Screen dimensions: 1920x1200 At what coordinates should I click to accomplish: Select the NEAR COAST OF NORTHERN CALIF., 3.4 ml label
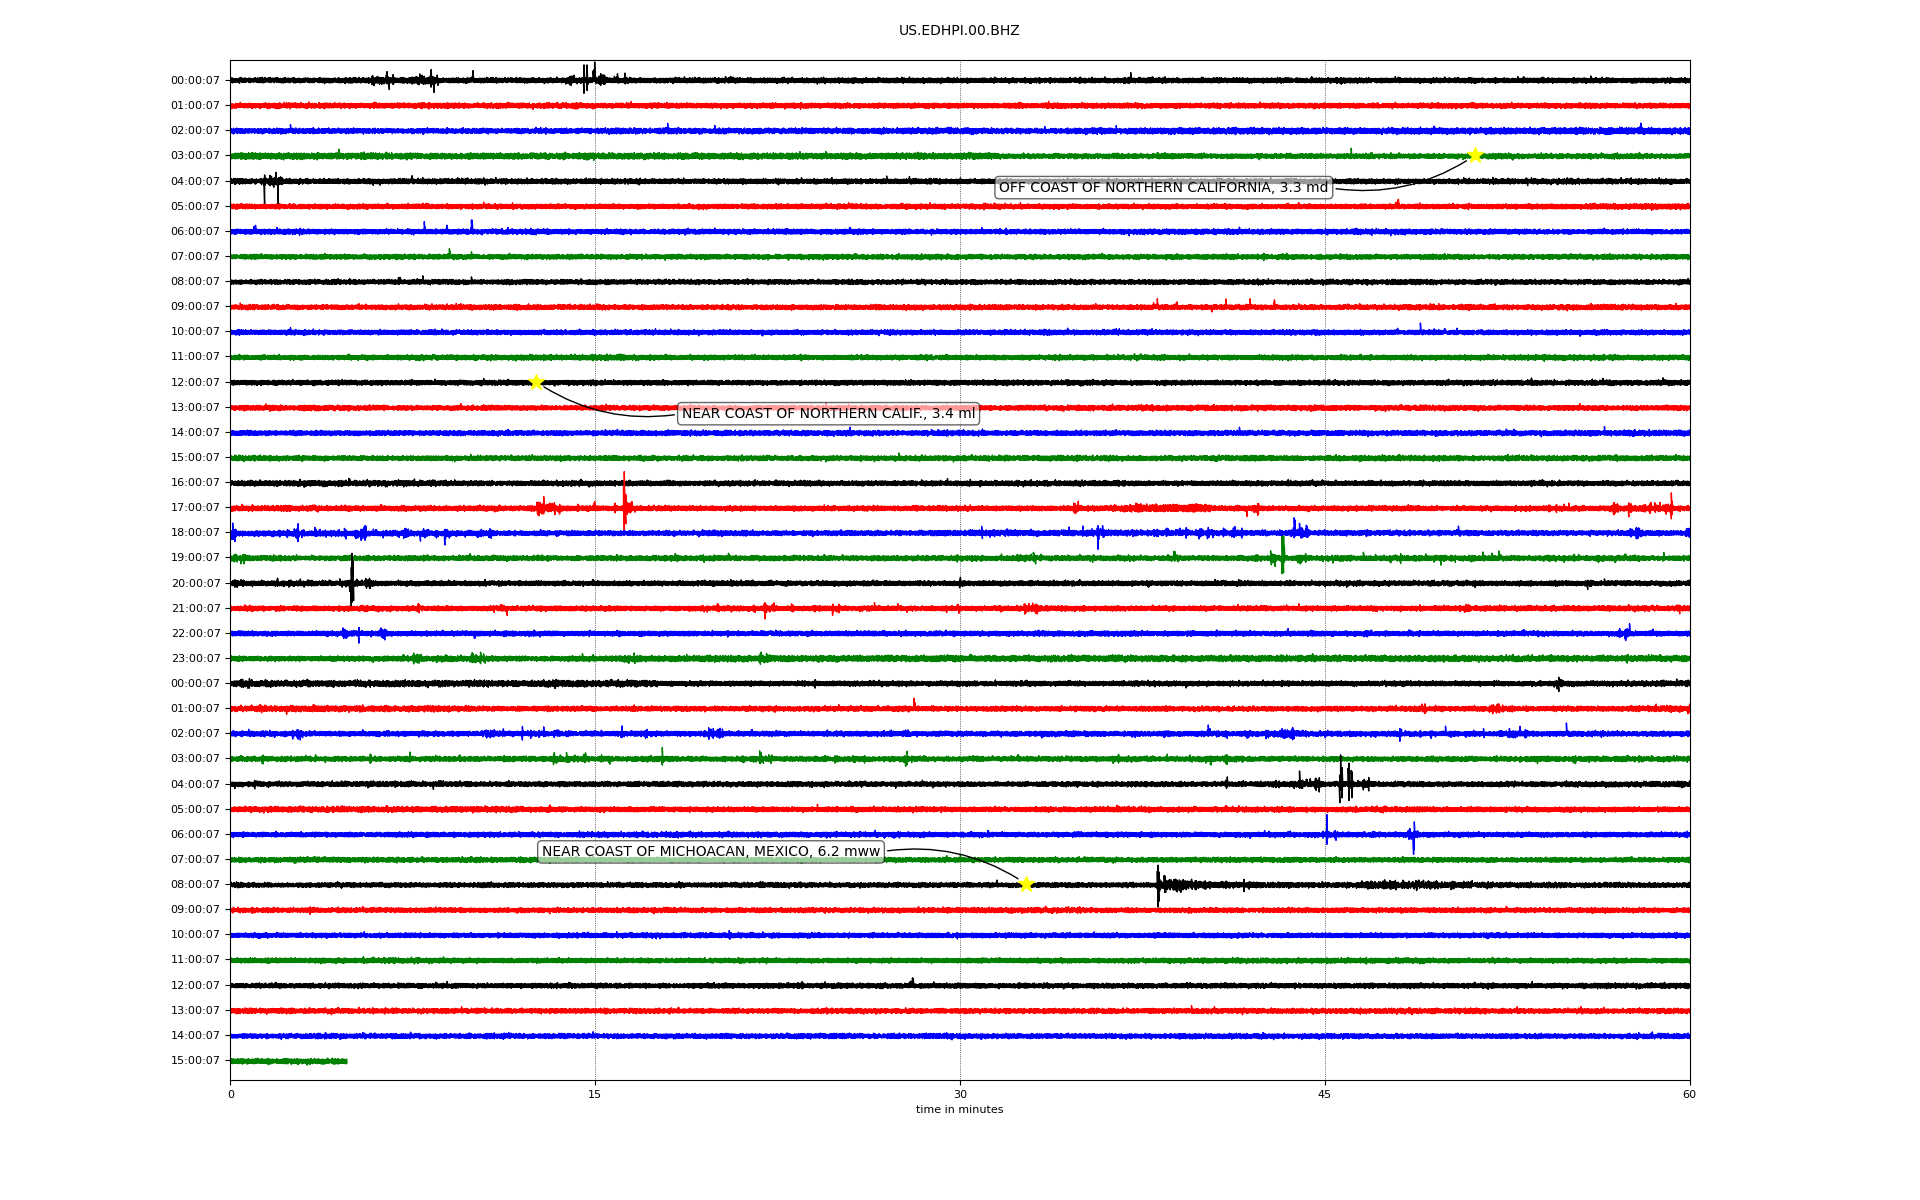[828, 414]
